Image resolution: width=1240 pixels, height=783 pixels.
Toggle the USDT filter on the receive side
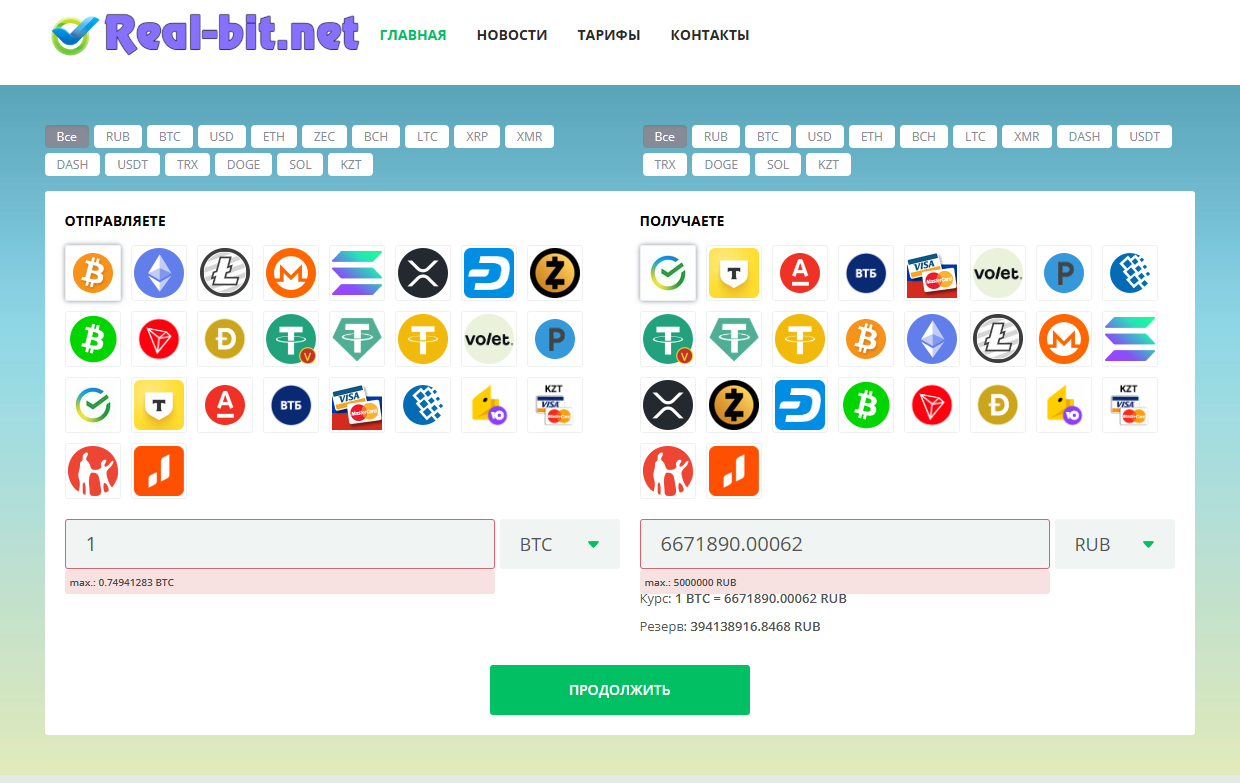(1145, 137)
